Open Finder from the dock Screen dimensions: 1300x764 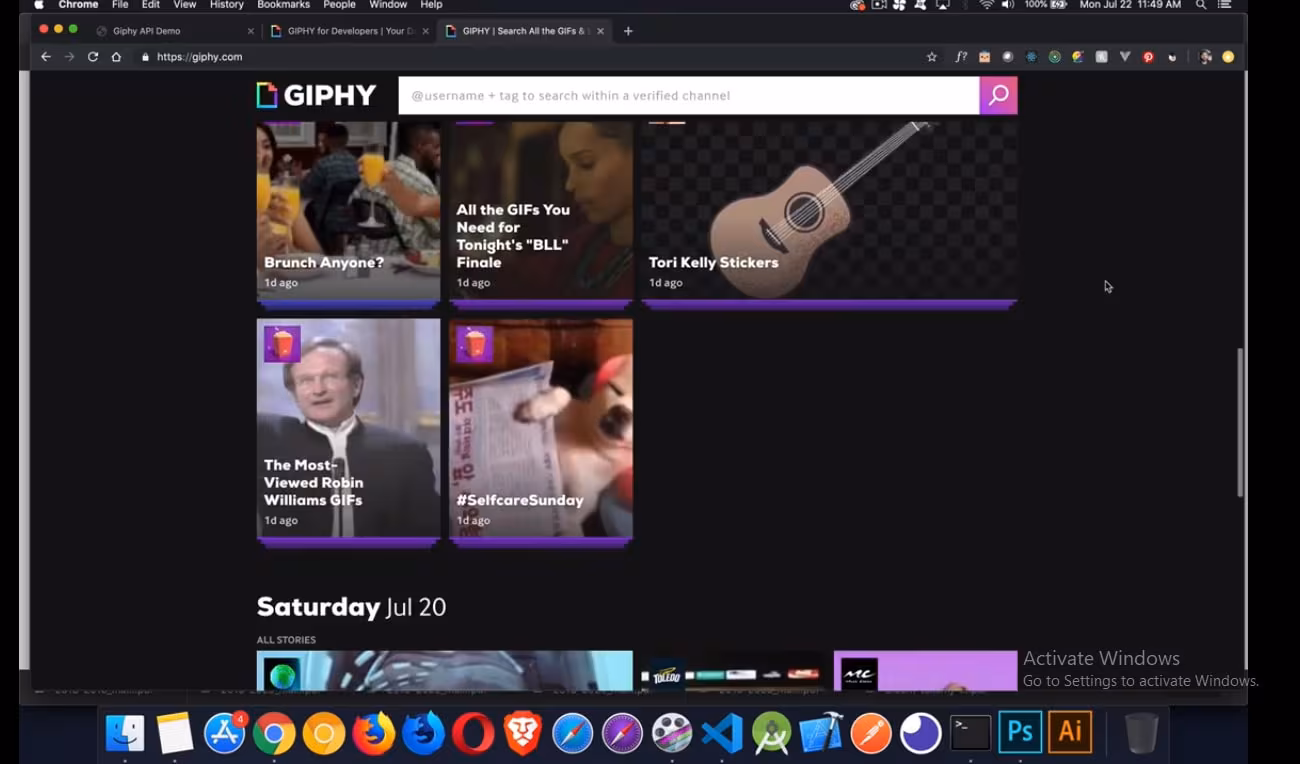point(125,733)
